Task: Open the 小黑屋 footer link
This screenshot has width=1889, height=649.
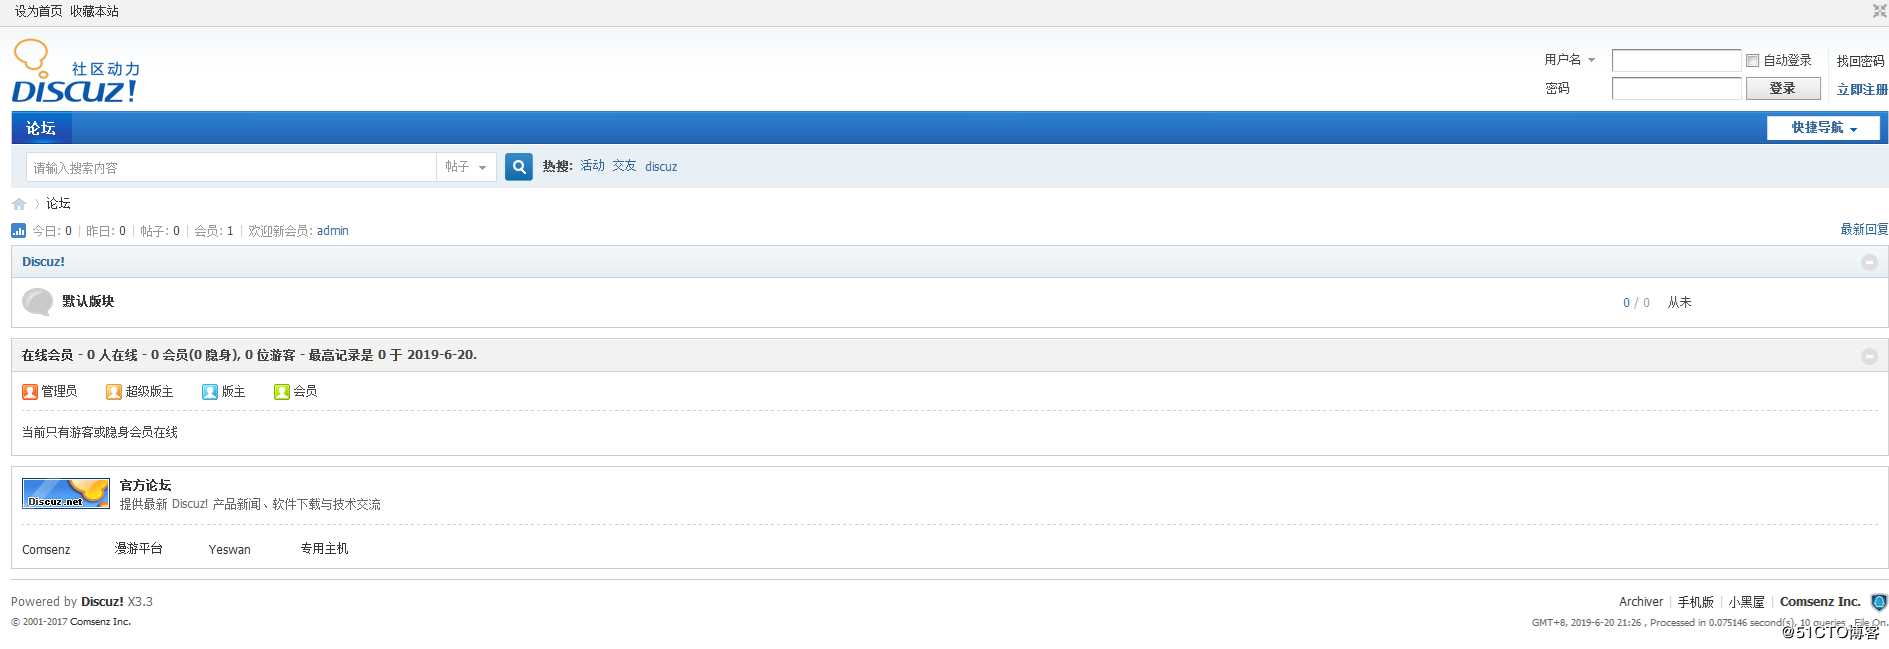Action: [x=1747, y=602]
